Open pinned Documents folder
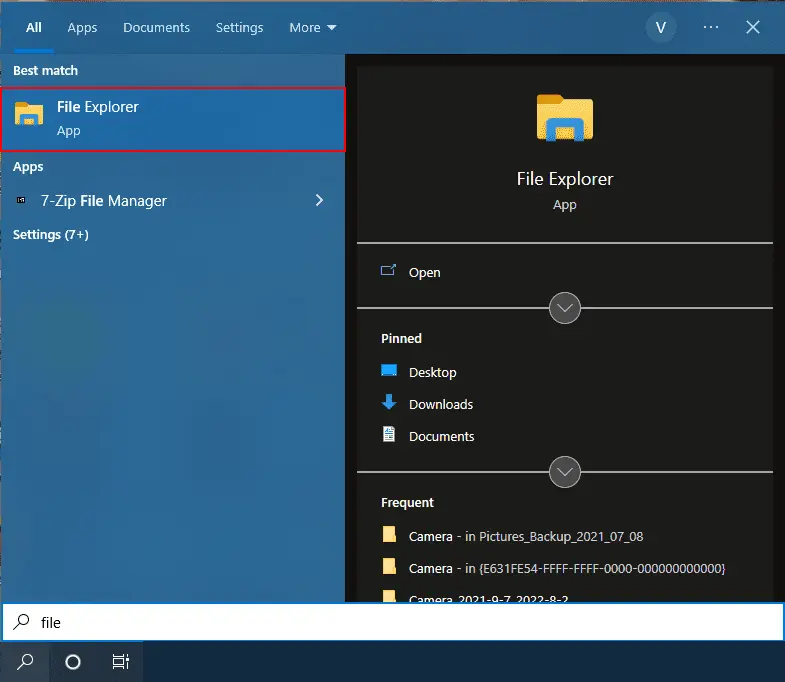Image resolution: width=785 pixels, height=682 pixels. tap(442, 437)
